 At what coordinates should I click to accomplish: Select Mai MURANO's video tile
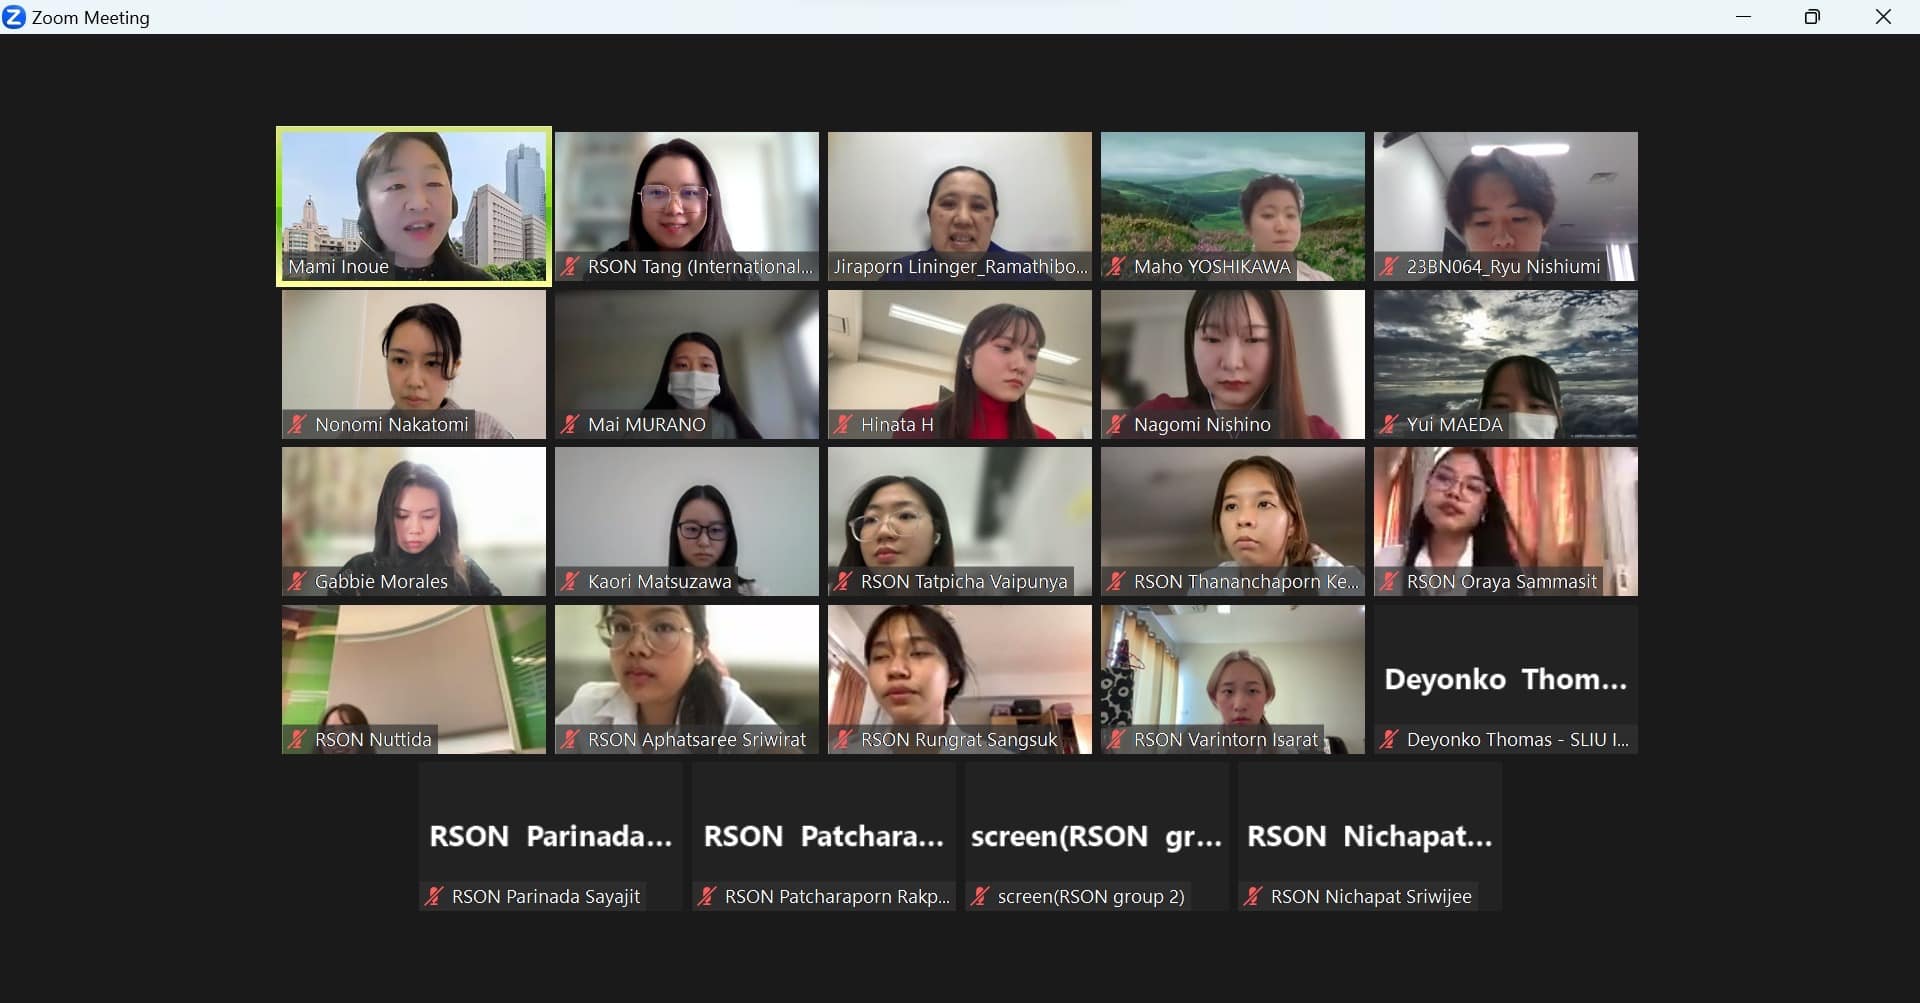click(687, 364)
